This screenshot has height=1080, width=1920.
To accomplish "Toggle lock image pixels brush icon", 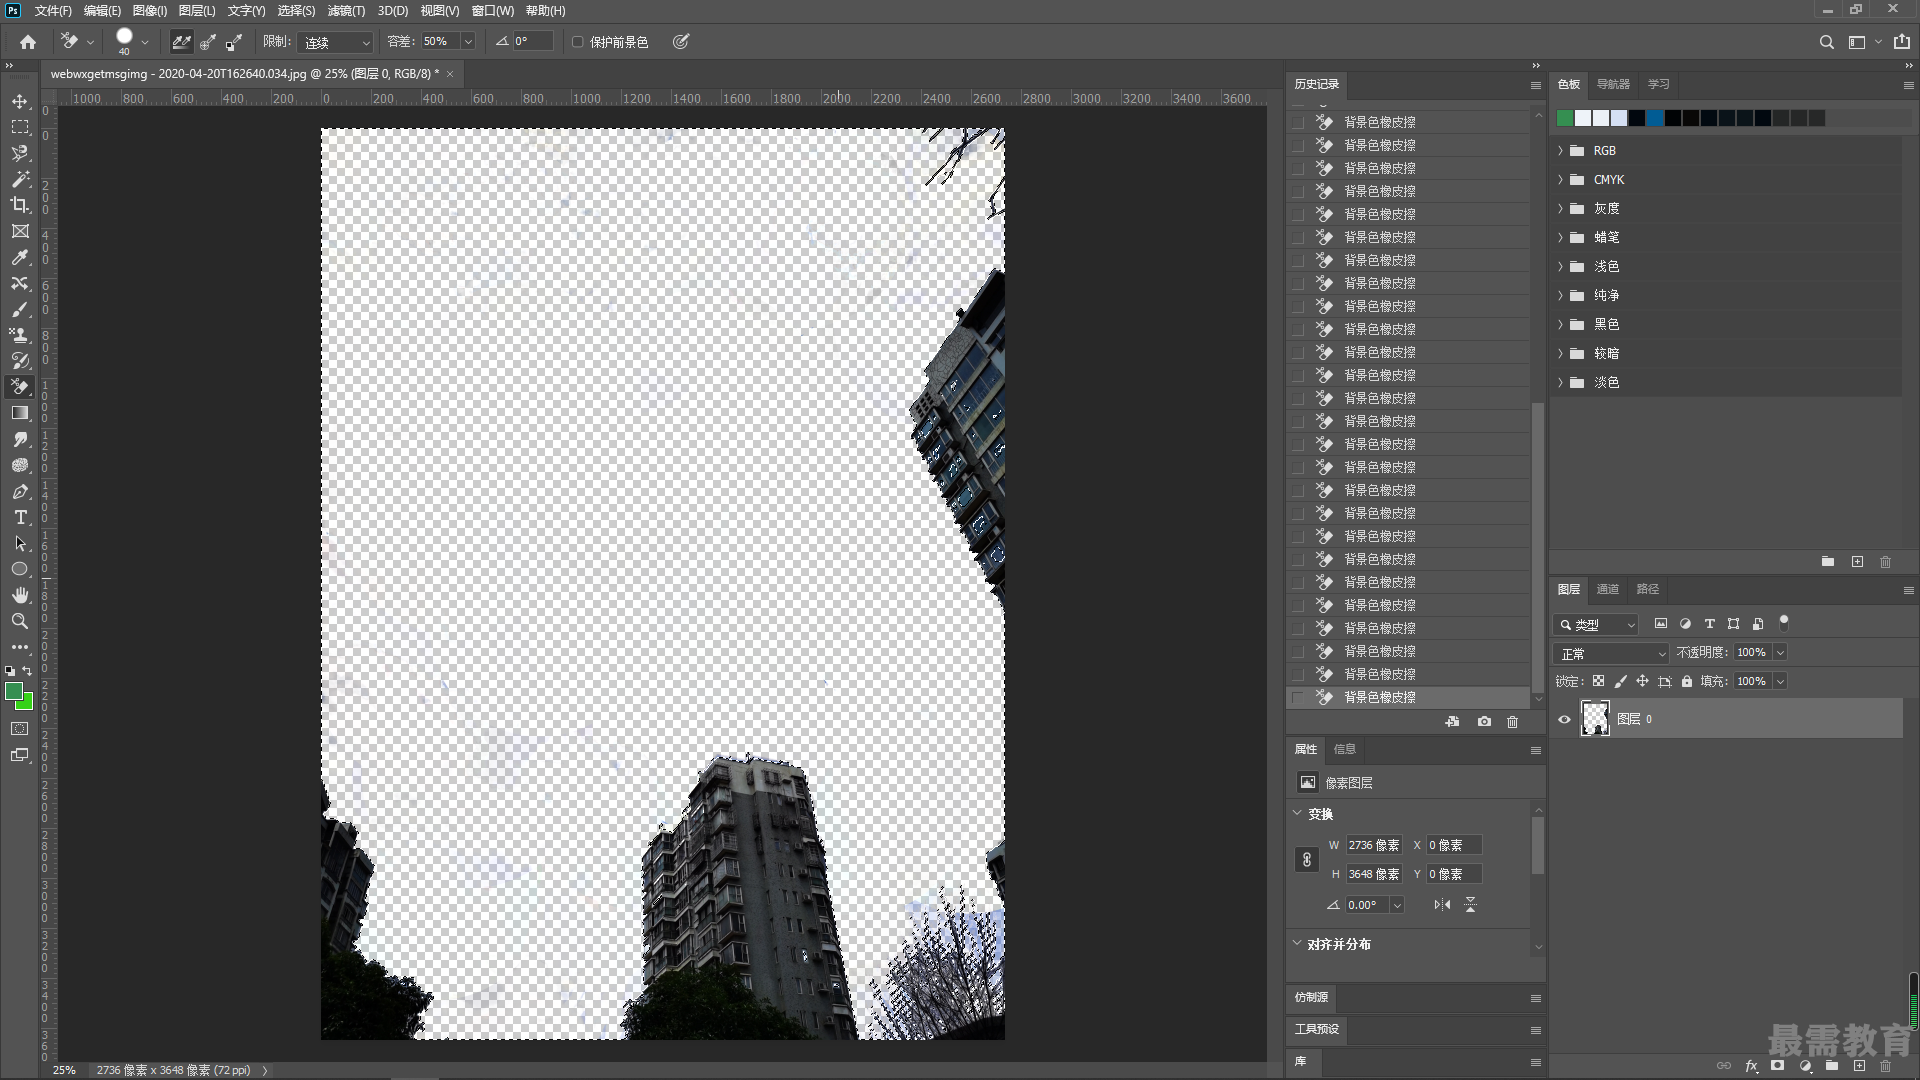I will point(1620,681).
